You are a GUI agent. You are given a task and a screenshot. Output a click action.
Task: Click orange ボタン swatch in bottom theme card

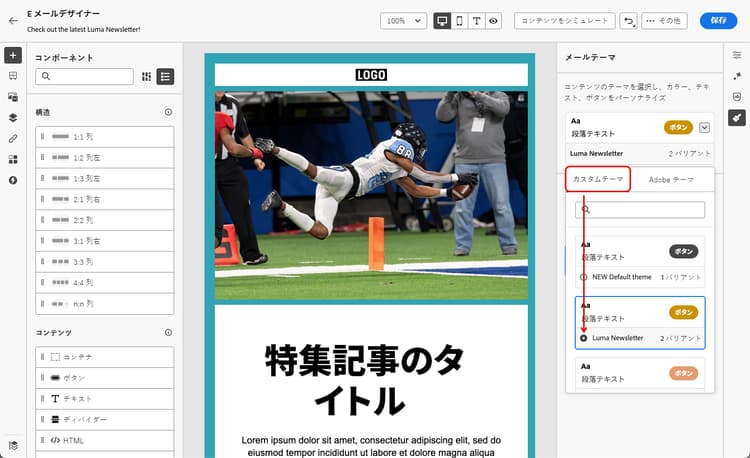pyautogui.click(x=684, y=373)
